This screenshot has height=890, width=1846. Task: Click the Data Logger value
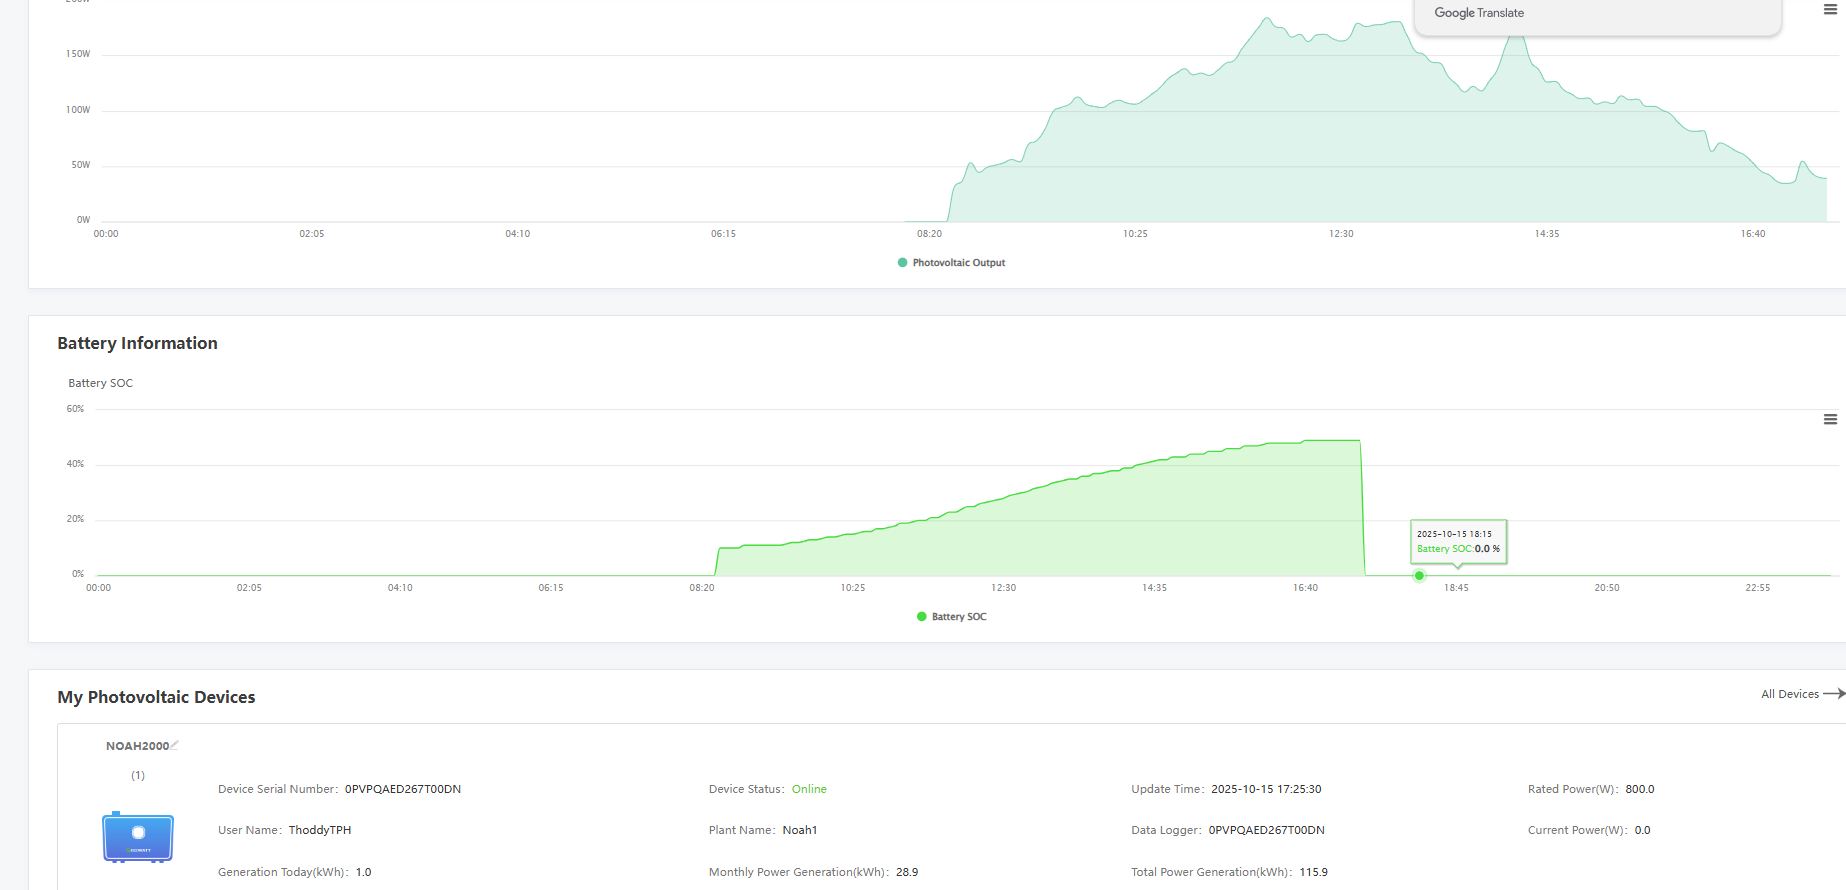[1266, 830]
